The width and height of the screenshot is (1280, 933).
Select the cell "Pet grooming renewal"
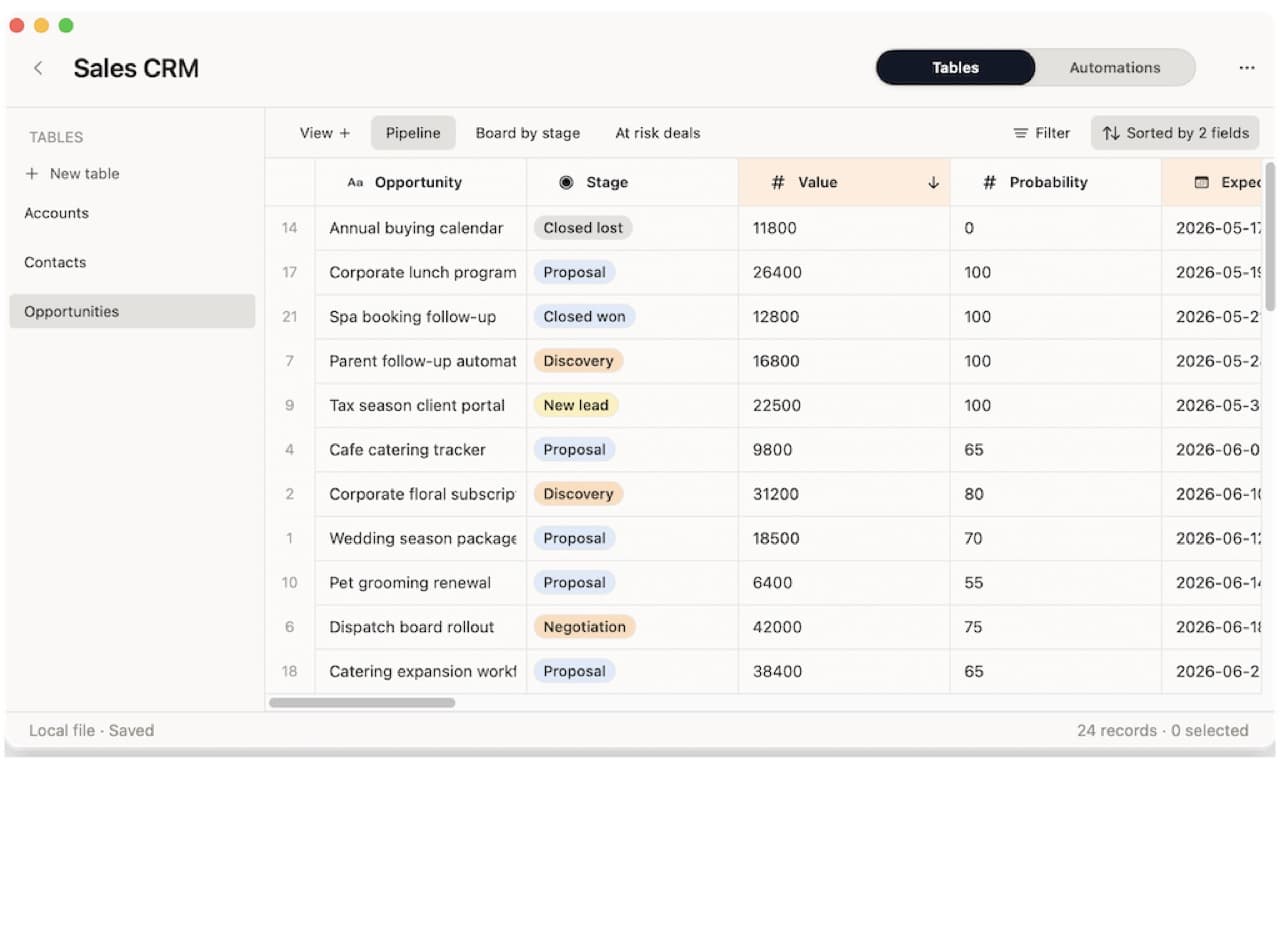pos(421,583)
